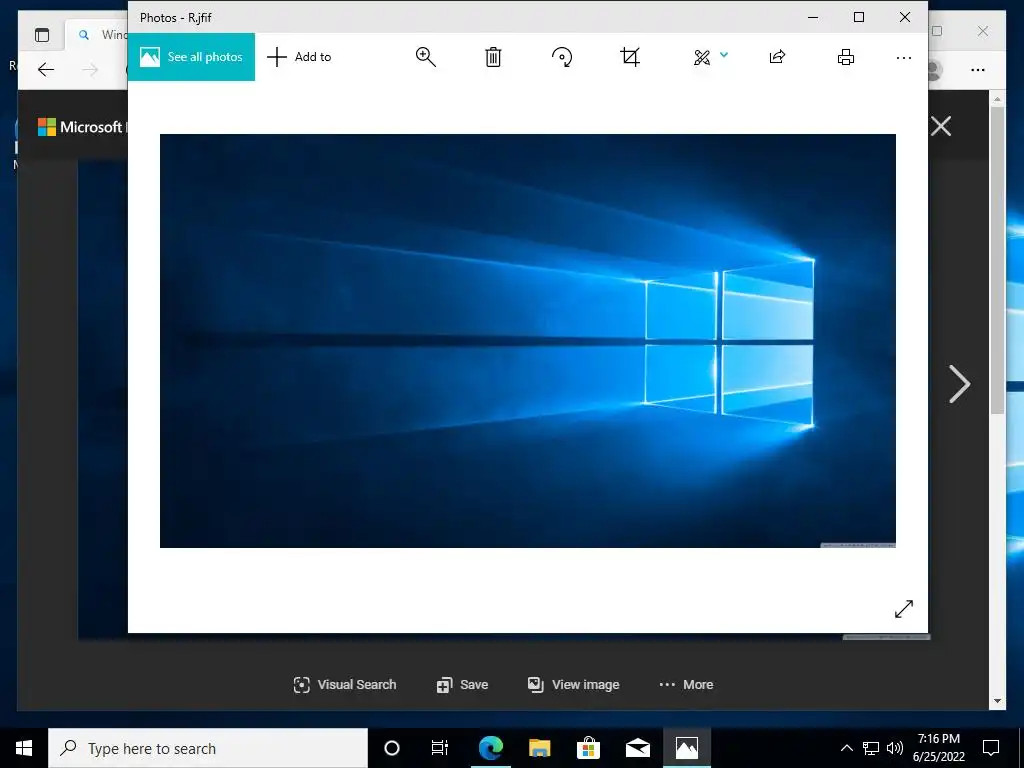Open Microsoft Store from the taskbar
The height and width of the screenshot is (768, 1024).
(588, 748)
